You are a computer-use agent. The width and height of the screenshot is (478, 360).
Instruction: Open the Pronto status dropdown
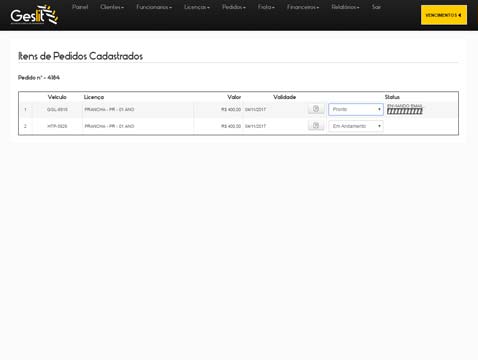356,109
